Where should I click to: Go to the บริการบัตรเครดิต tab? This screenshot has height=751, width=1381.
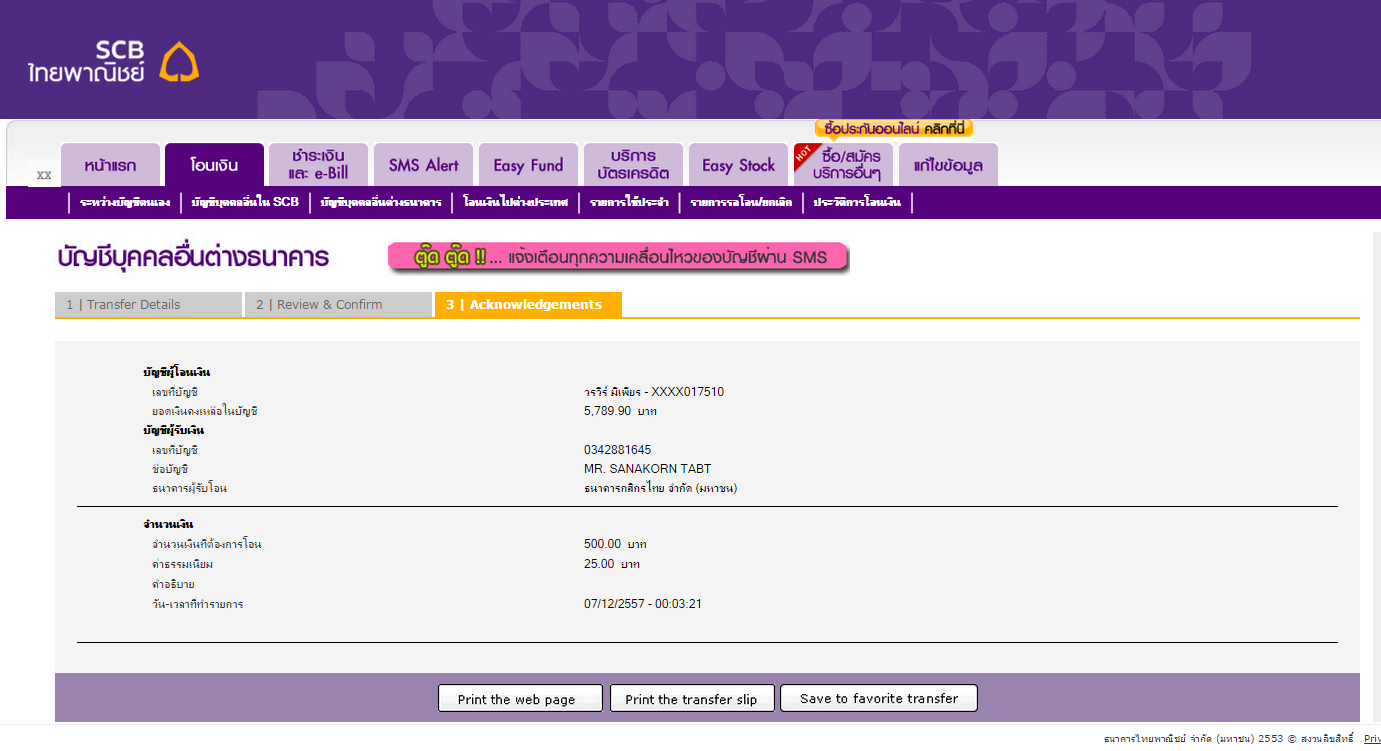coord(633,165)
